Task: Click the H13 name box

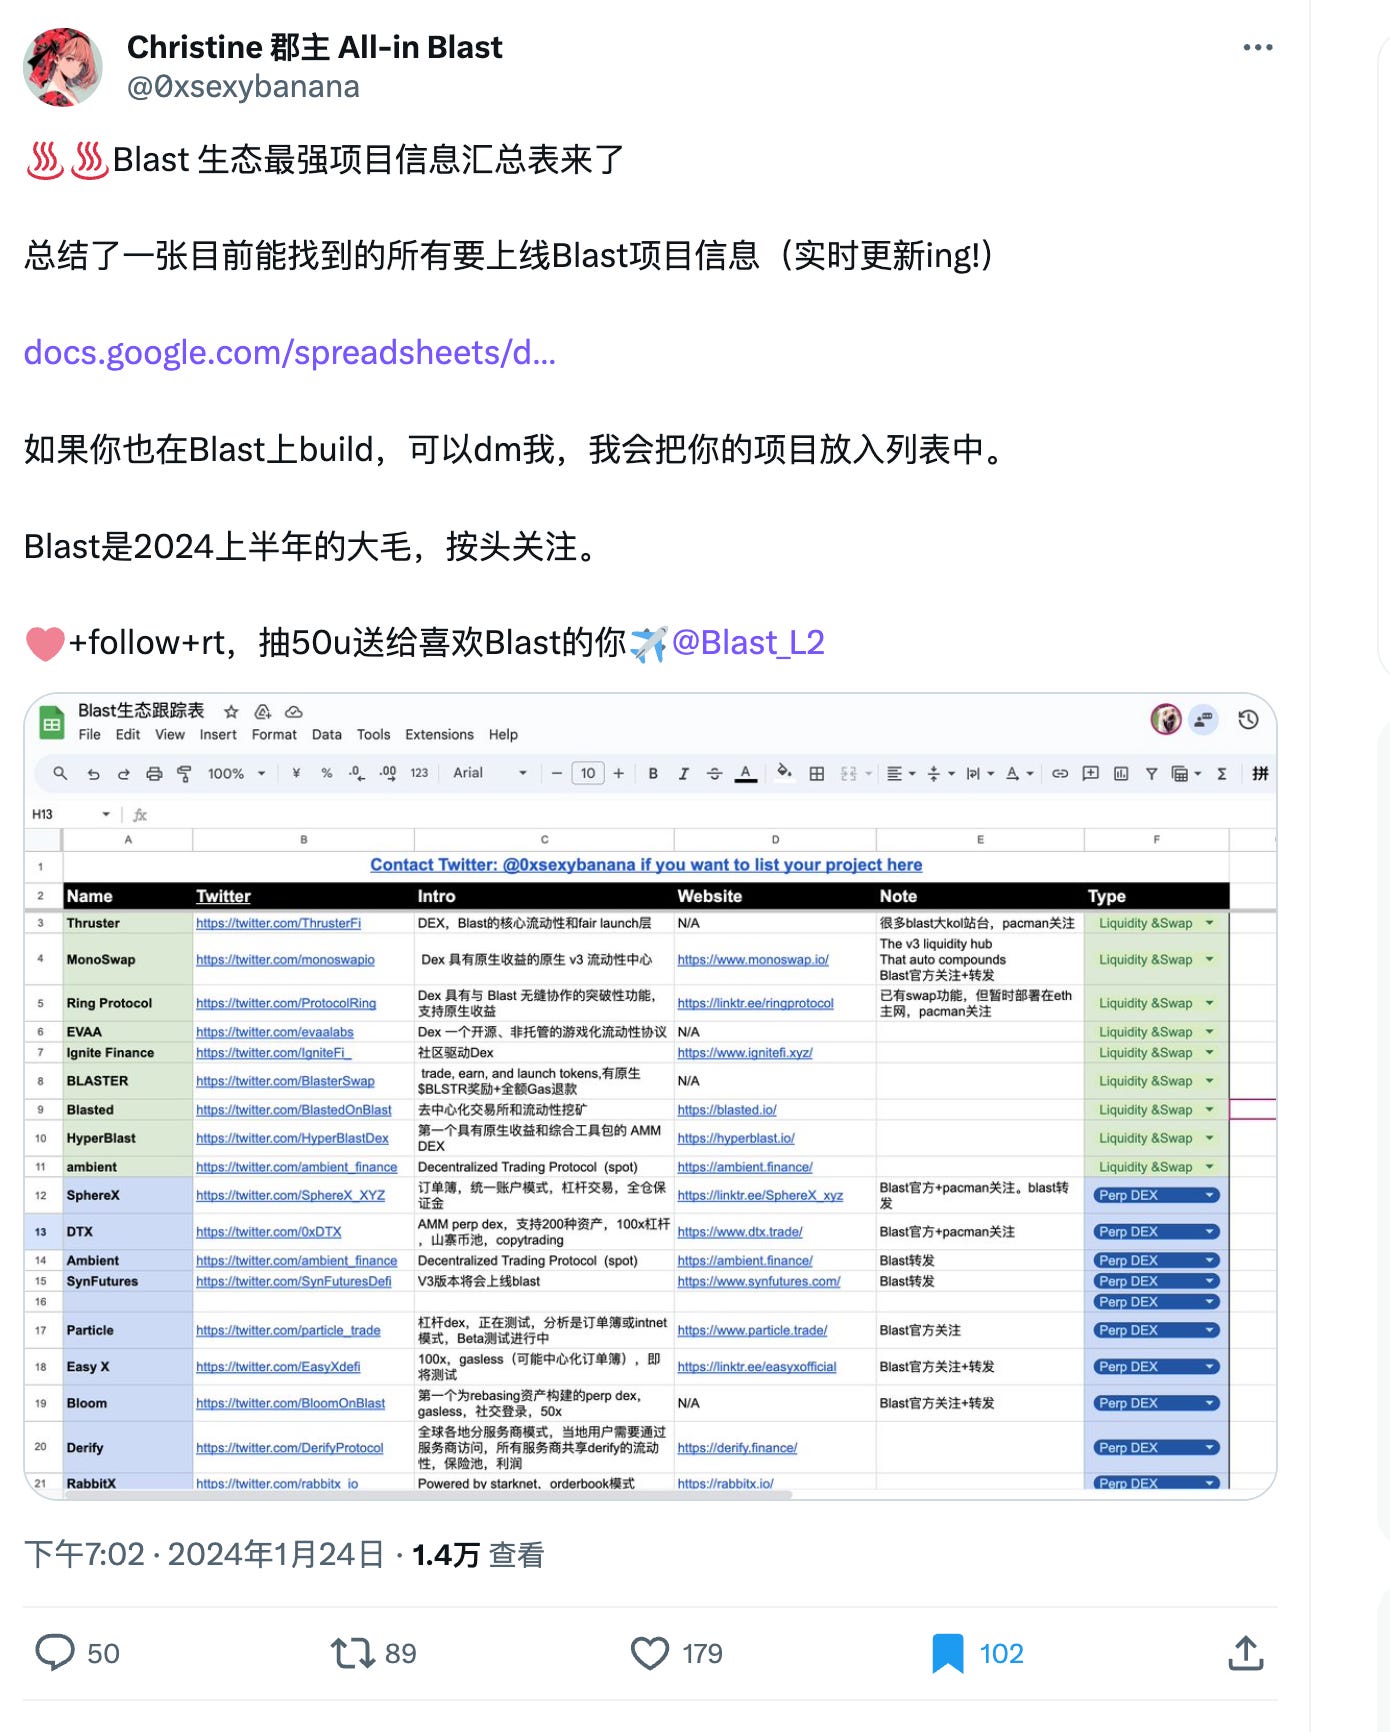Action: [70, 814]
